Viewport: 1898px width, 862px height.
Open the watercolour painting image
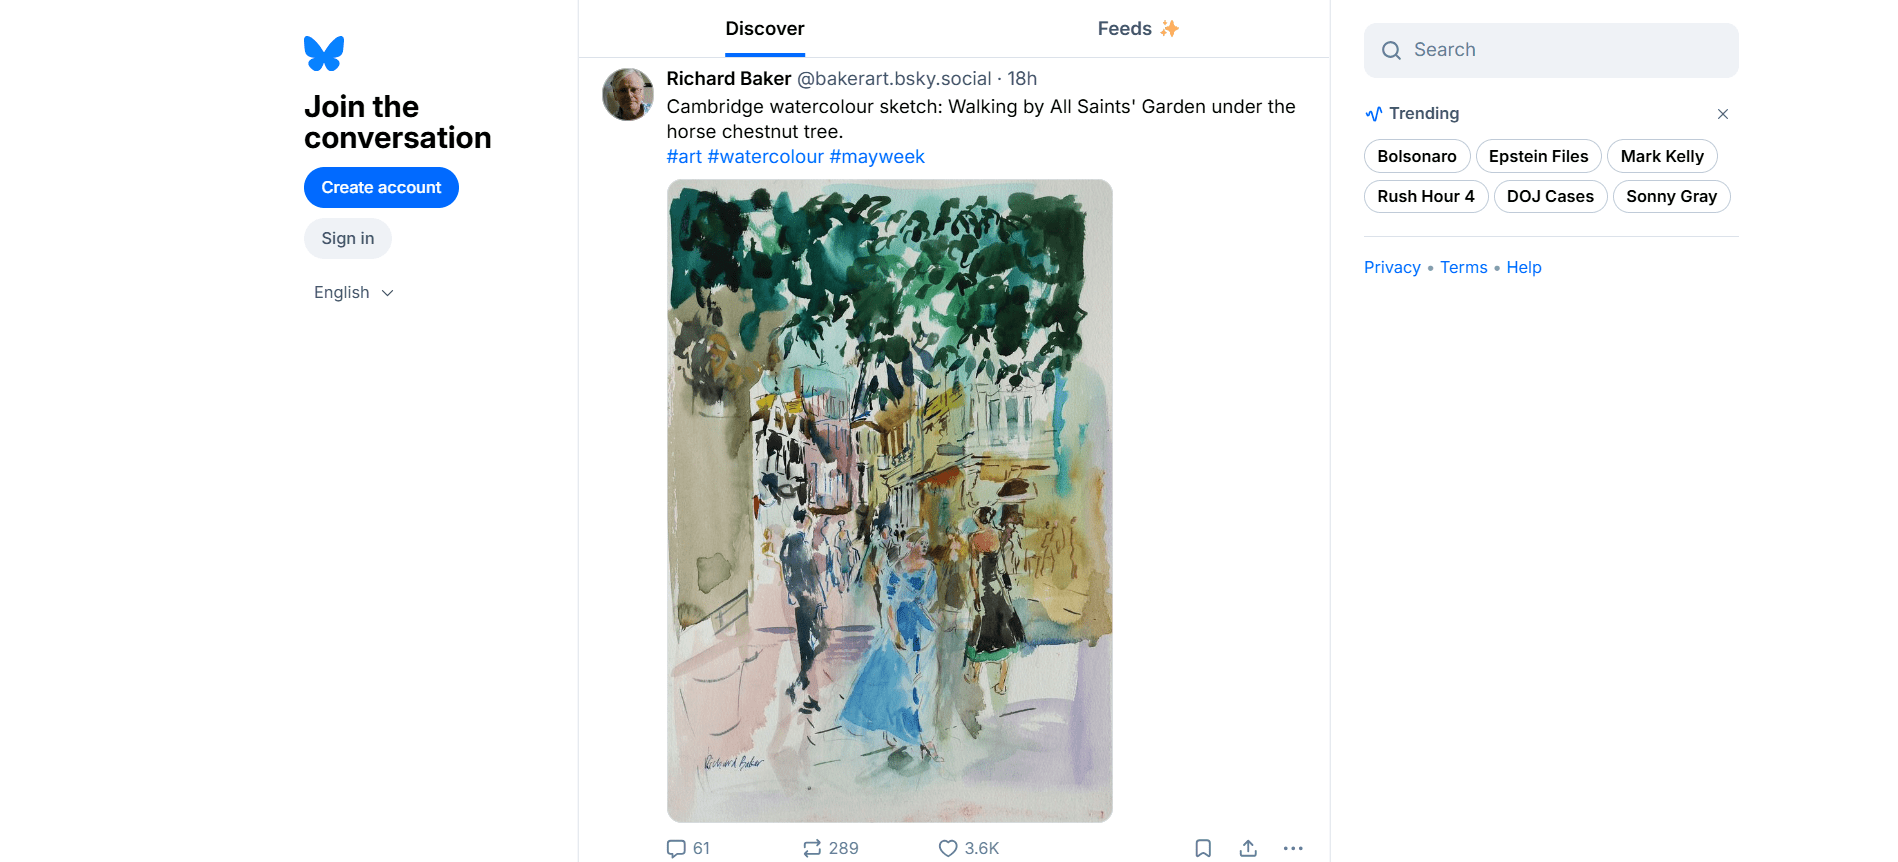click(x=889, y=500)
